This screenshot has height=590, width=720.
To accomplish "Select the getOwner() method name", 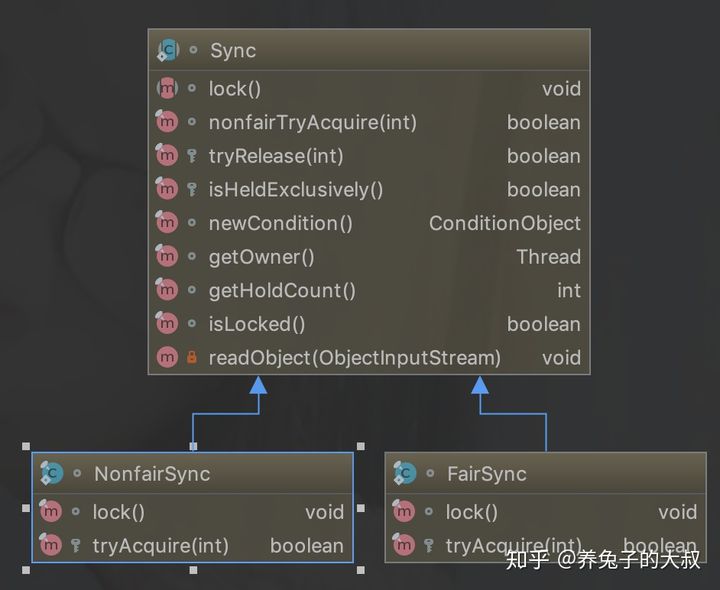I will point(261,257).
